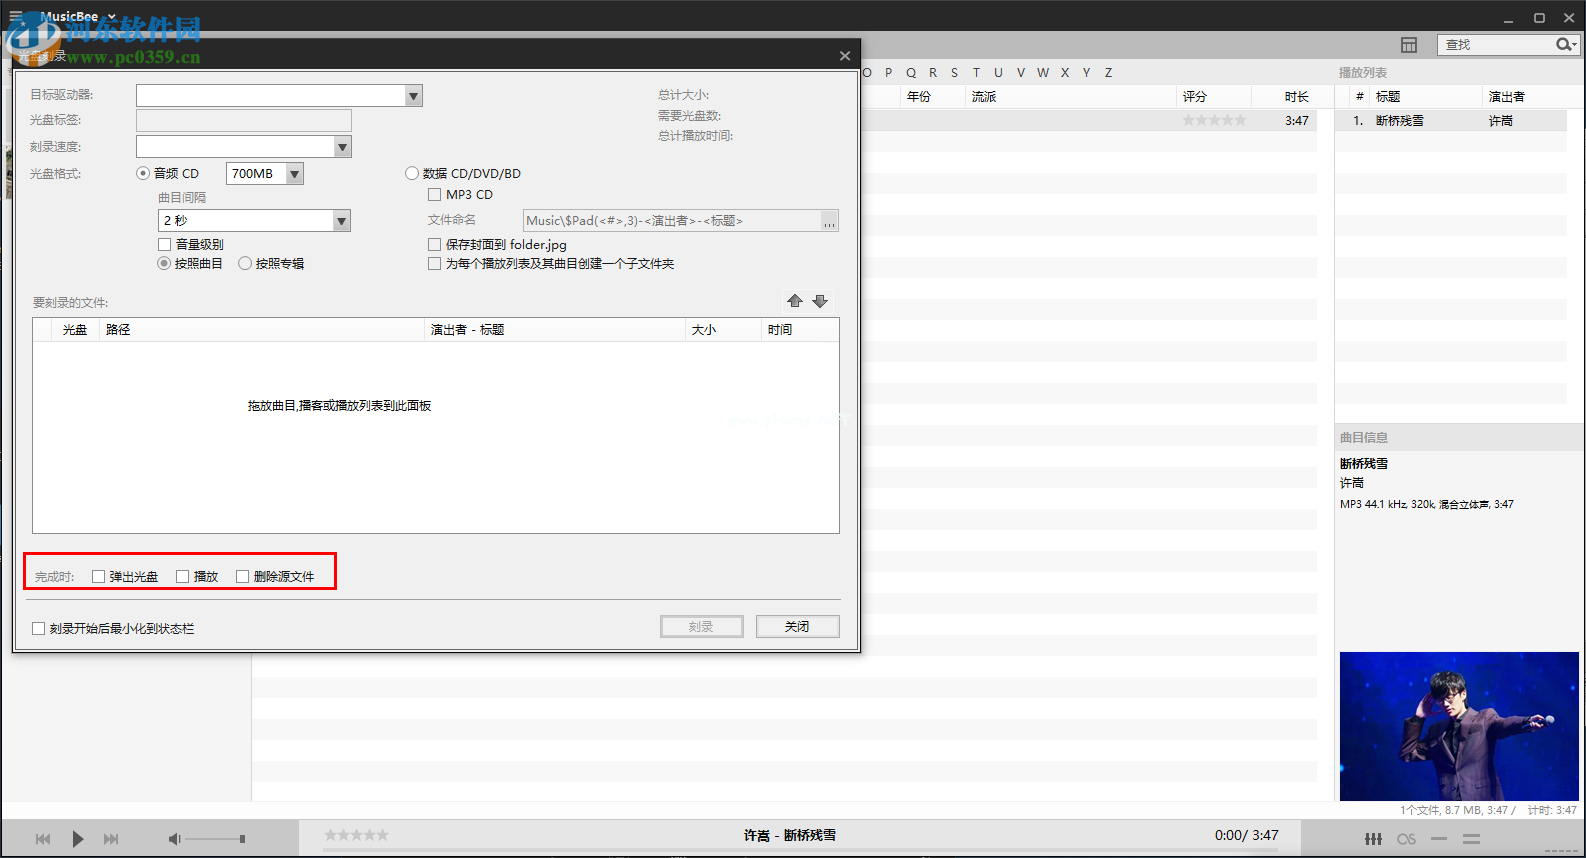Sort playlist by title column
1586x858 pixels.
1388,97
